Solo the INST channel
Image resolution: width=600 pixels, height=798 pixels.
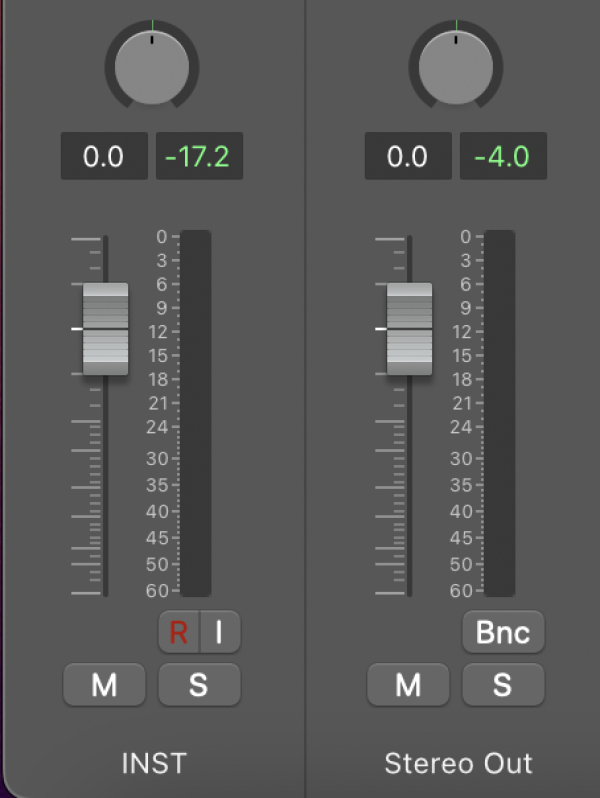[x=199, y=685]
